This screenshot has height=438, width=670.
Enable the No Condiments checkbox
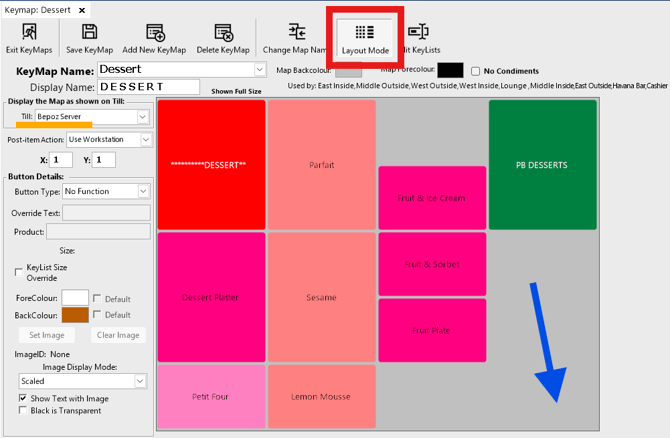tap(476, 71)
